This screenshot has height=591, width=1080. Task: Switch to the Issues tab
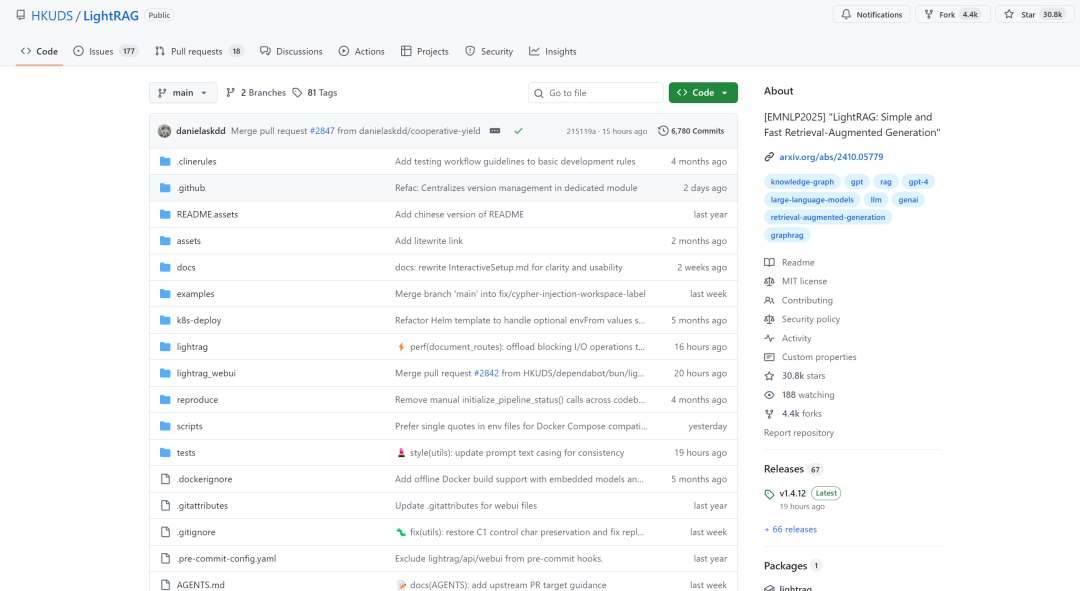[105, 51]
